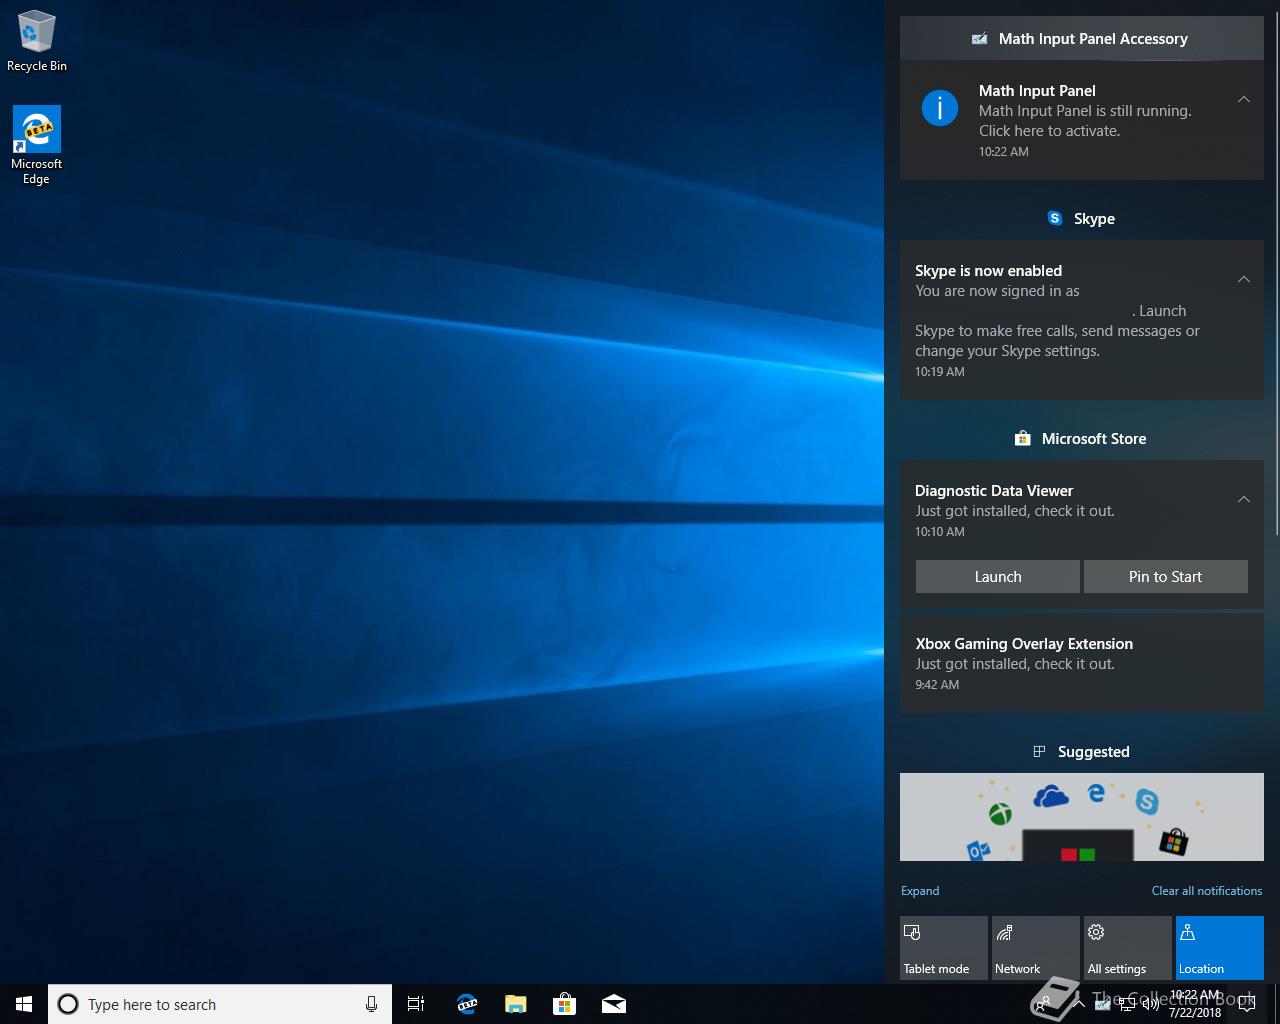Click the Math Input Panel still running message

1085,121
